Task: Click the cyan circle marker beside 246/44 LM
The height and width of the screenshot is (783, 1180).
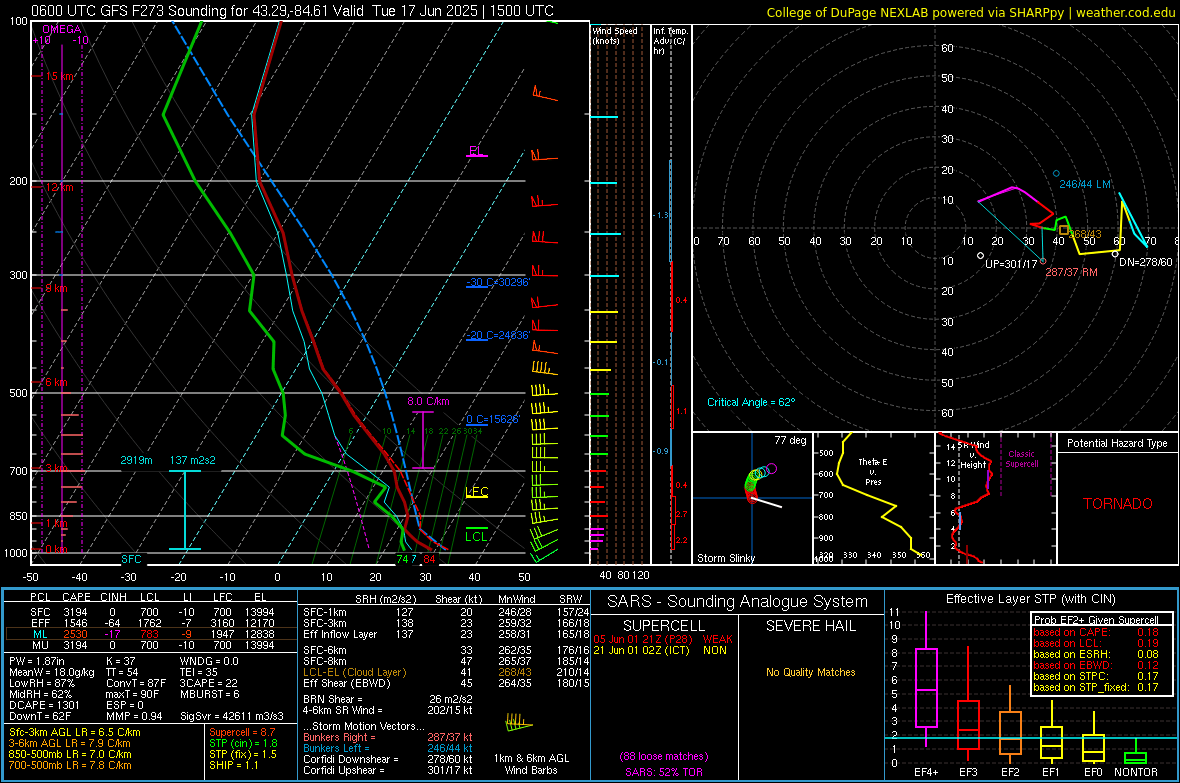Action: point(1056,173)
